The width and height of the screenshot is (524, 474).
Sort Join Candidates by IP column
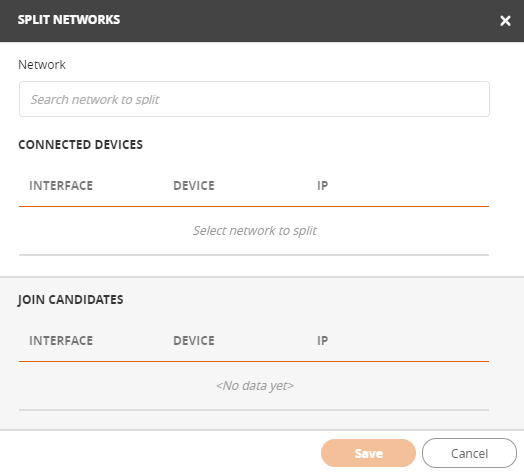322,341
